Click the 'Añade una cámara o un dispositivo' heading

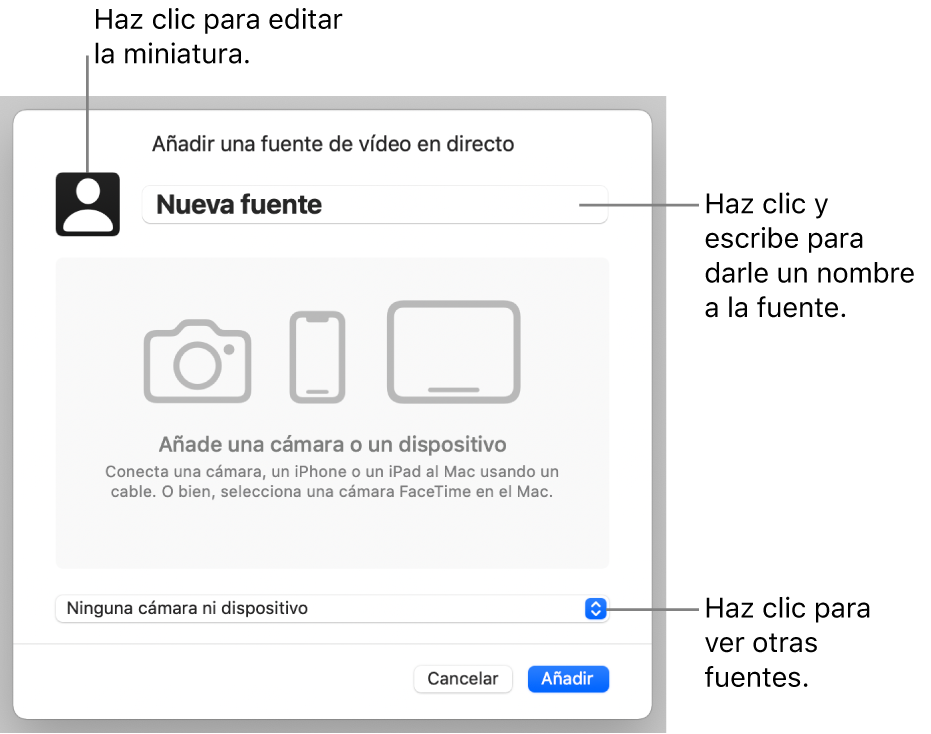point(332,444)
